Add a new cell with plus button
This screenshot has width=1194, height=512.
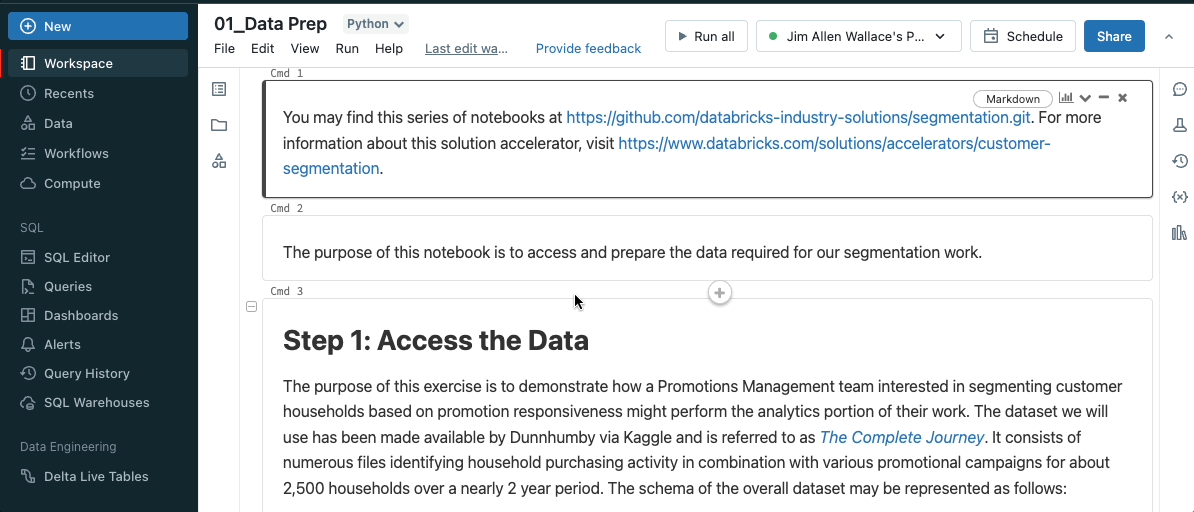point(719,293)
